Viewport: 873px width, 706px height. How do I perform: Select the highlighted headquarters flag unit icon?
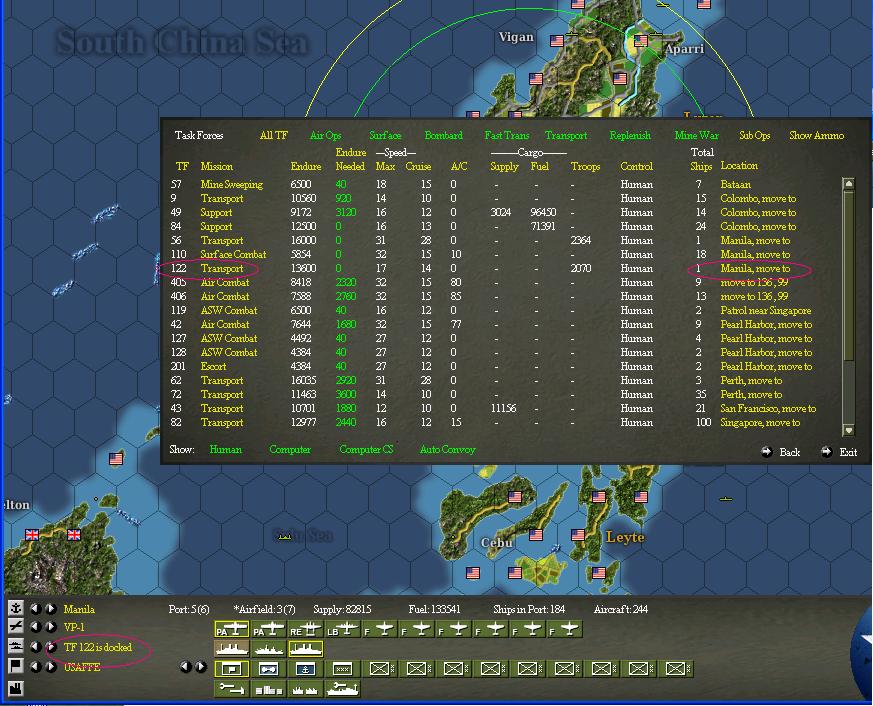point(231,669)
